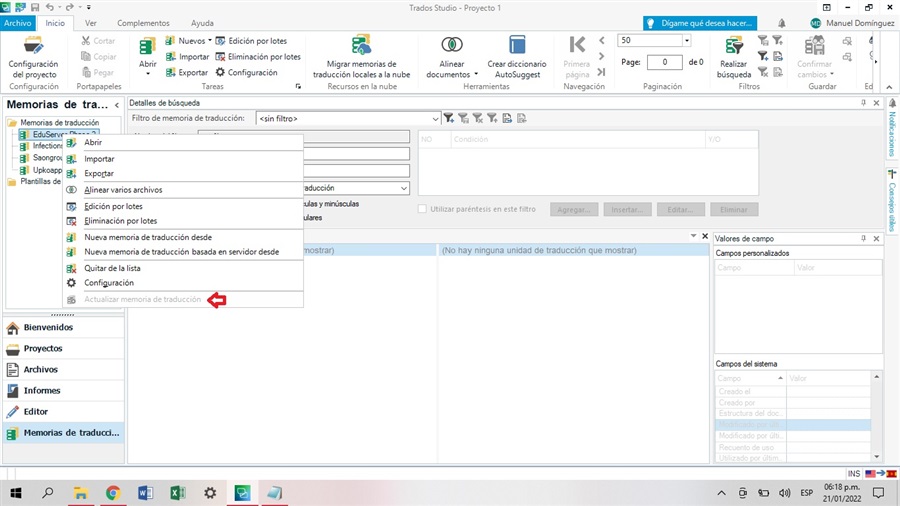Open the Proyectos view
Image resolution: width=900 pixels, height=506 pixels.
64,348
